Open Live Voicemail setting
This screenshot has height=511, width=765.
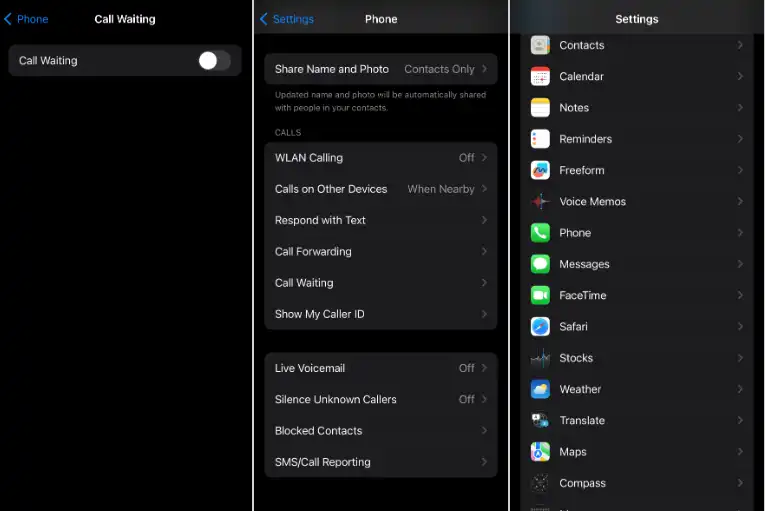click(x=380, y=368)
